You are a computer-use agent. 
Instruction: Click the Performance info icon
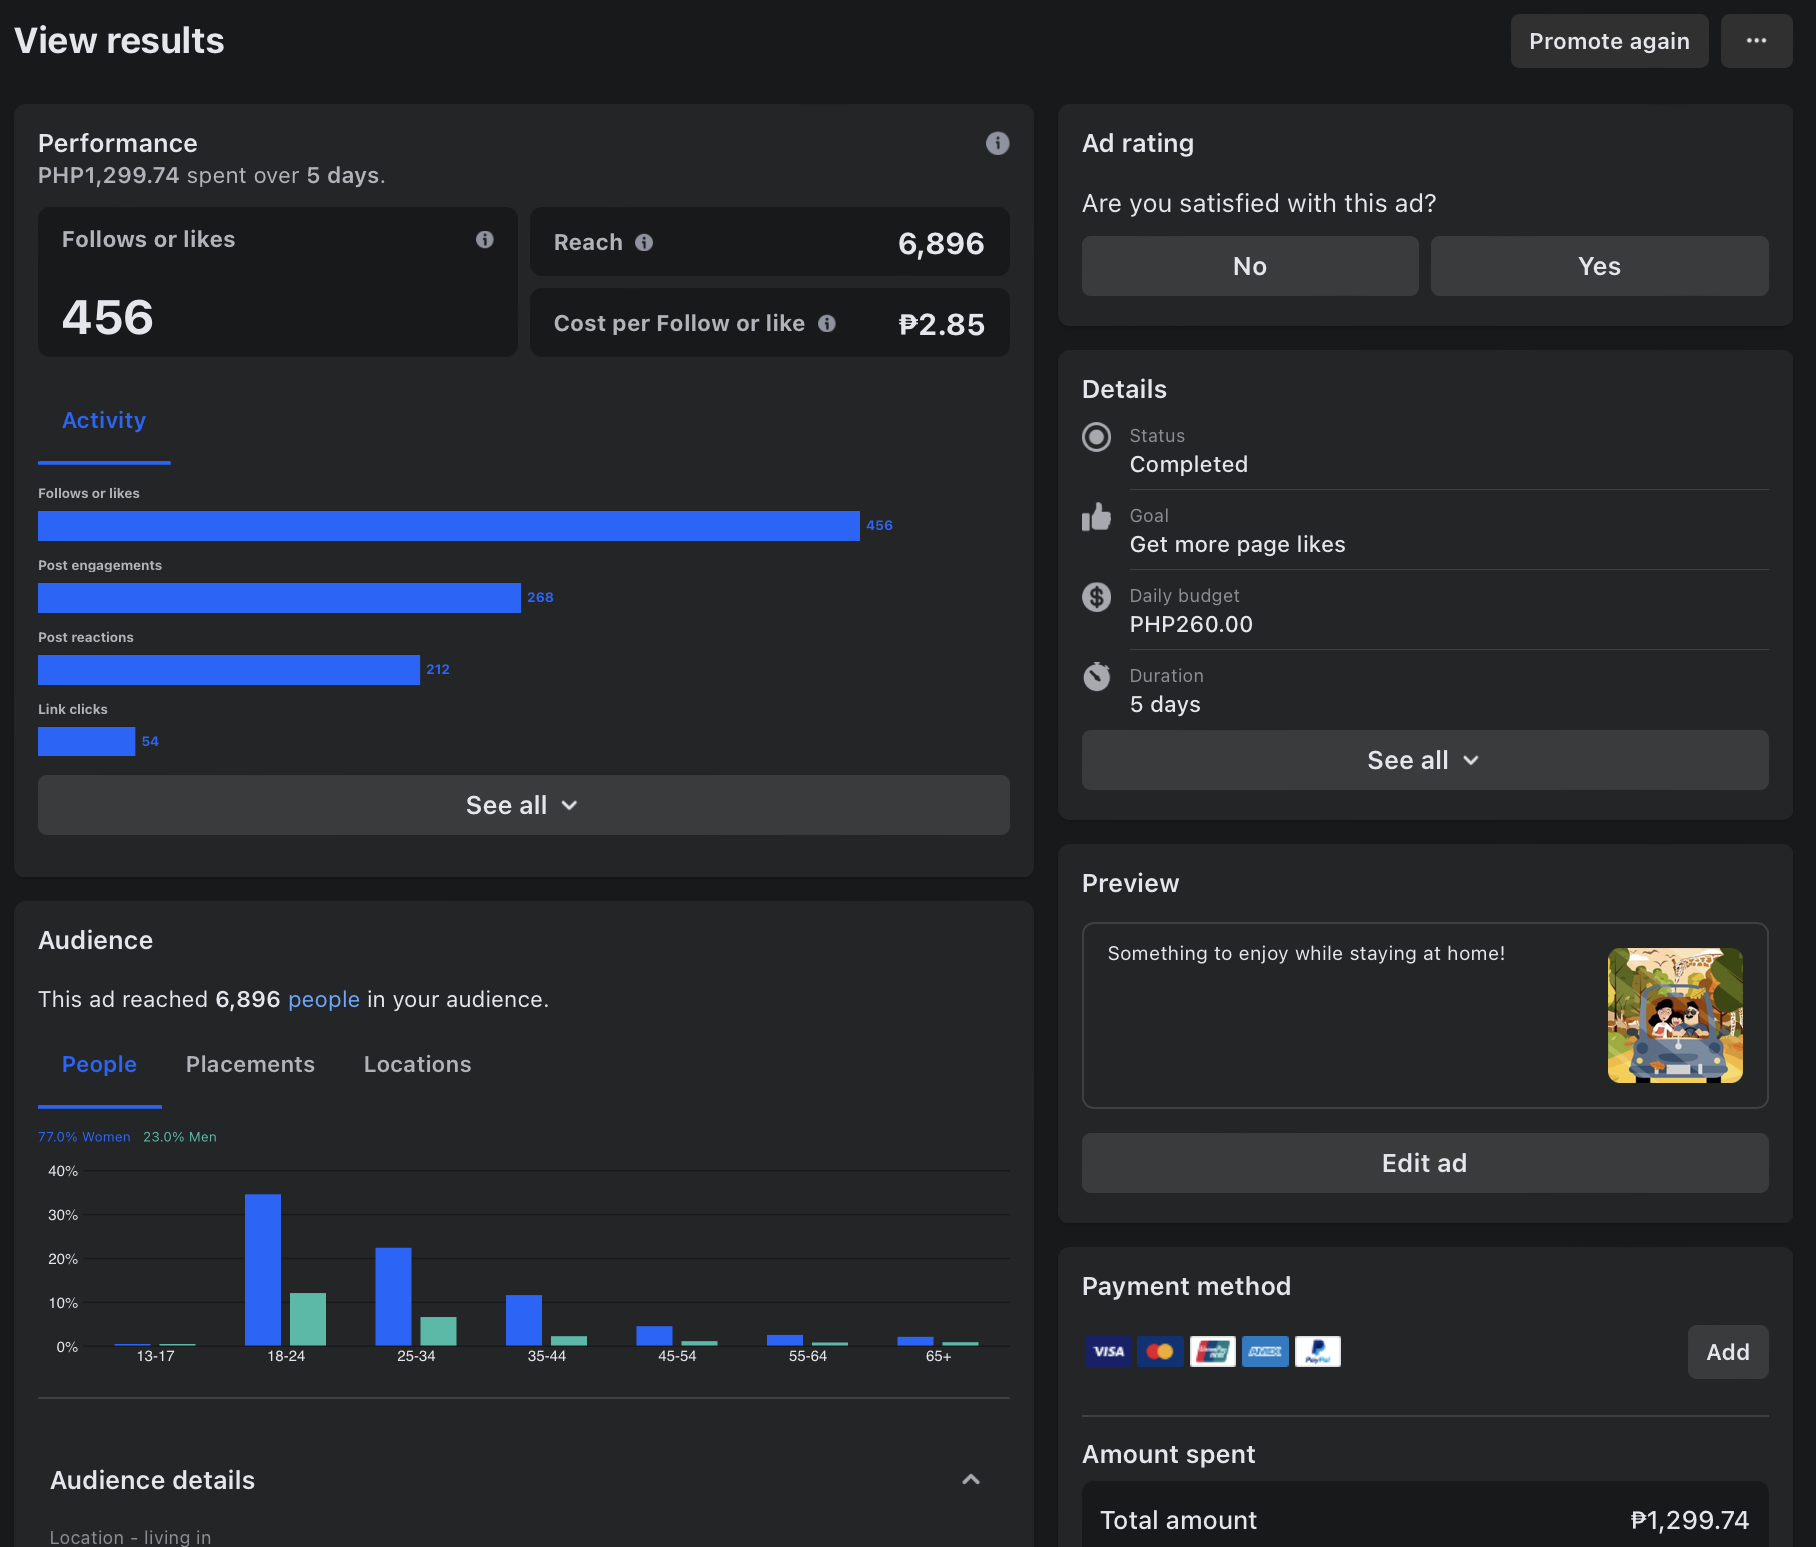(997, 143)
